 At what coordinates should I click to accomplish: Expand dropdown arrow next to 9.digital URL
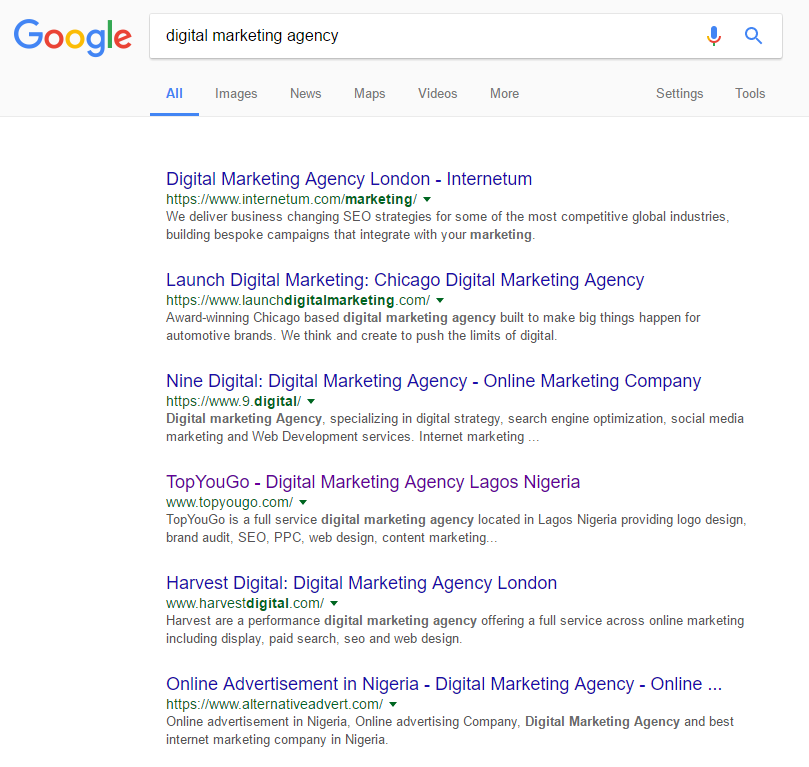click(x=311, y=402)
